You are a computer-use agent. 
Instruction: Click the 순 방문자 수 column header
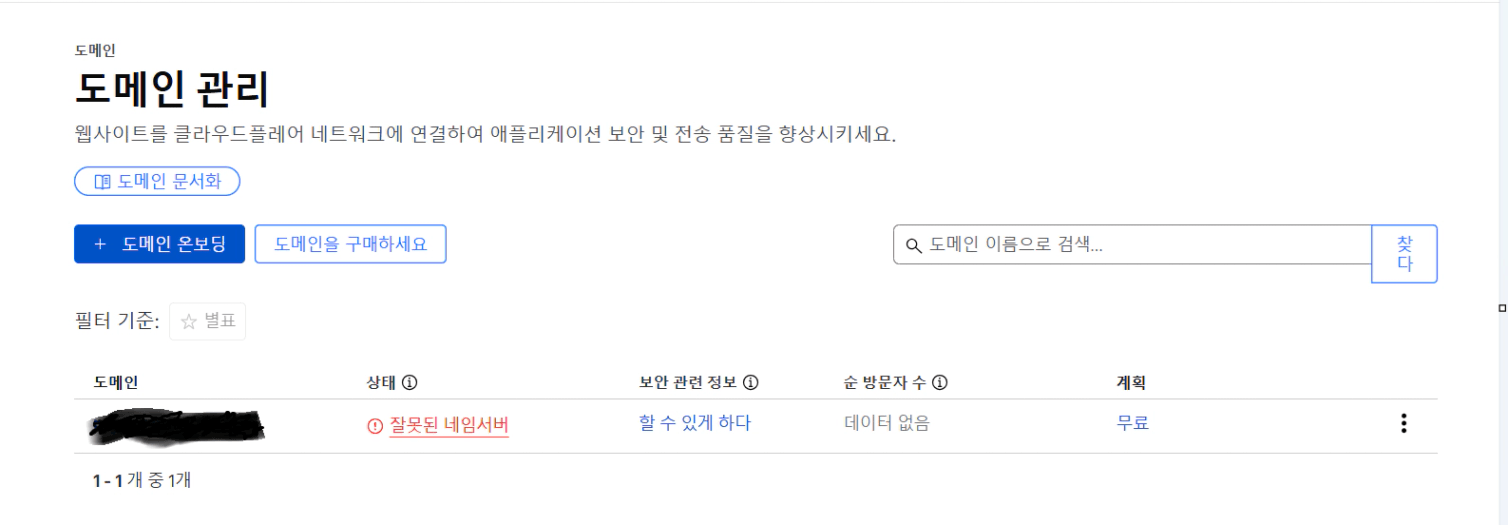885,382
